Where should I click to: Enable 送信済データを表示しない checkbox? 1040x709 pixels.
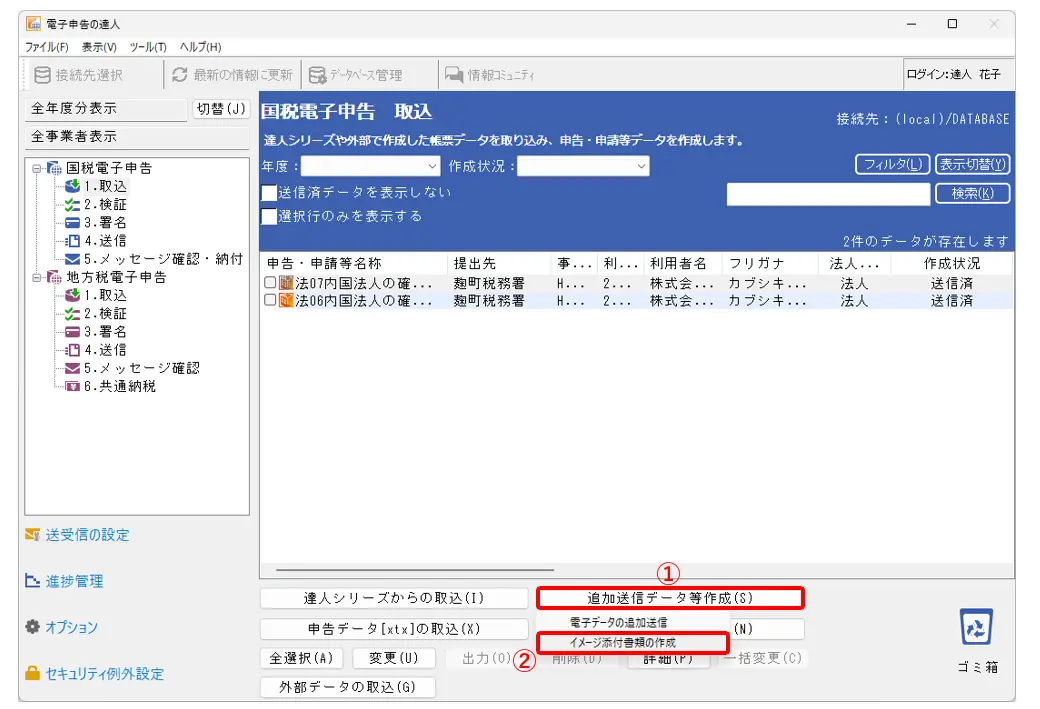coord(268,193)
